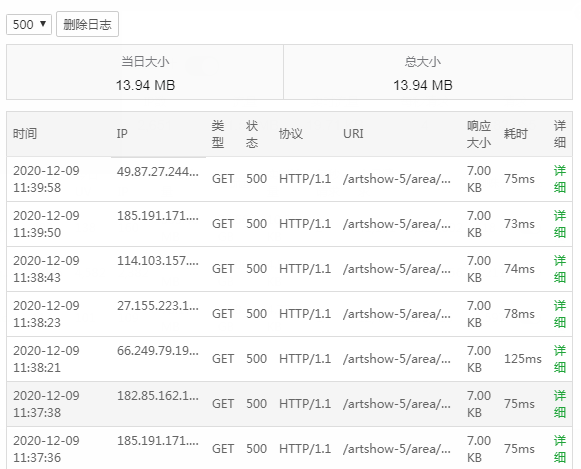Click the 删除日志 delete logs button
Image resolution: width=581 pixels, height=469 pixels.
[x=87, y=24]
